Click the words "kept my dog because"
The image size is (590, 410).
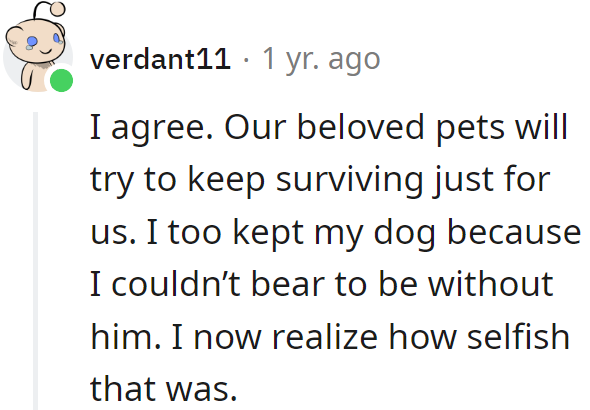pos(406,232)
